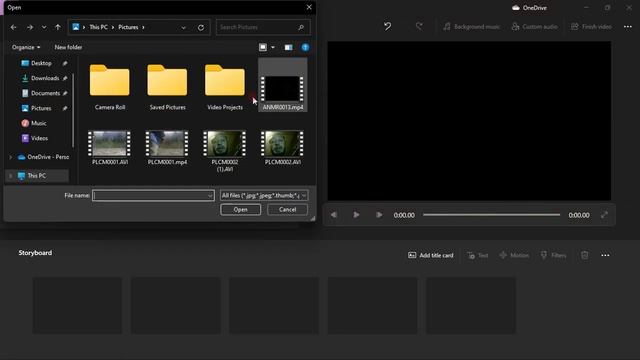640x360 pixels.
Task: Click the storyboard Text tool
Action: click(x=478, y=256)
